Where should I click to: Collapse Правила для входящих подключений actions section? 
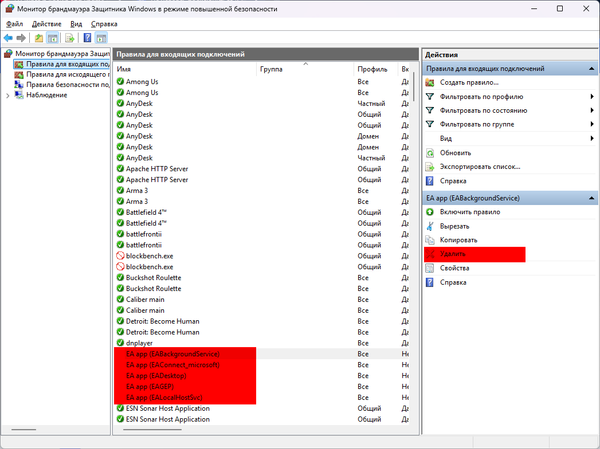click(592, 69)
